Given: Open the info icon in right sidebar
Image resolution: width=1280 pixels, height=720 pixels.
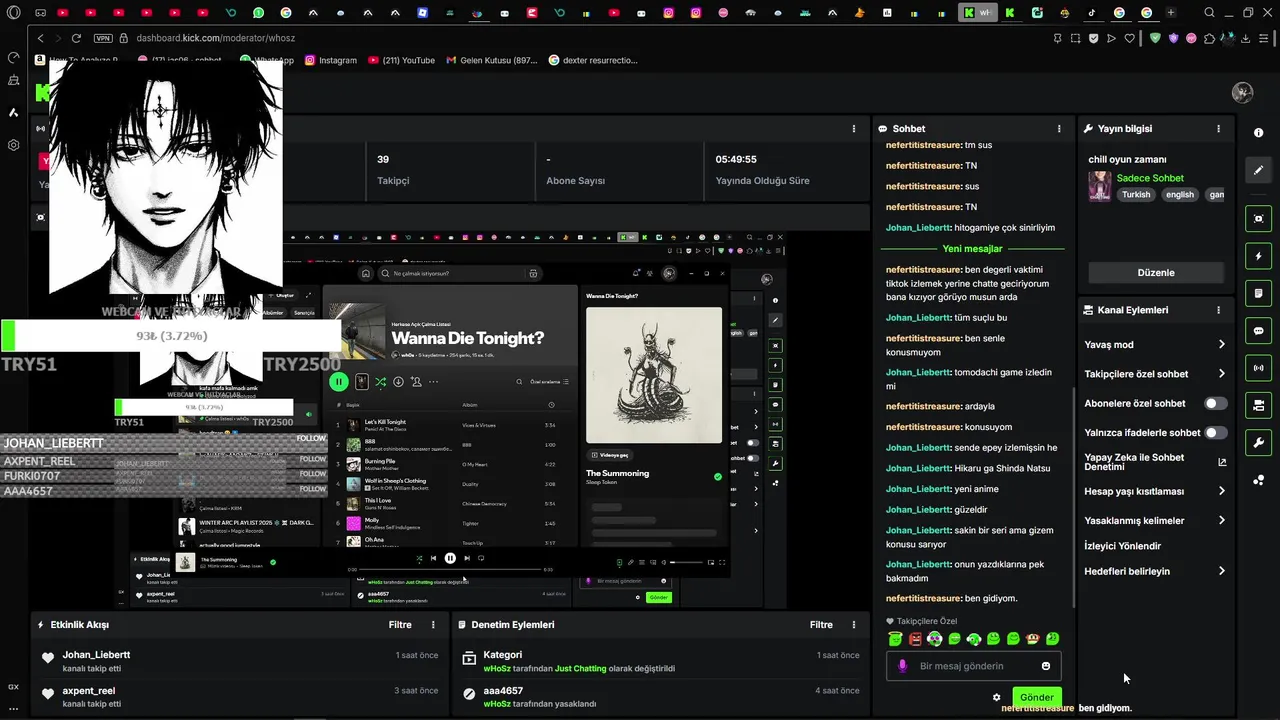Looking at the screenshot, I should (x=1258, y=132).
